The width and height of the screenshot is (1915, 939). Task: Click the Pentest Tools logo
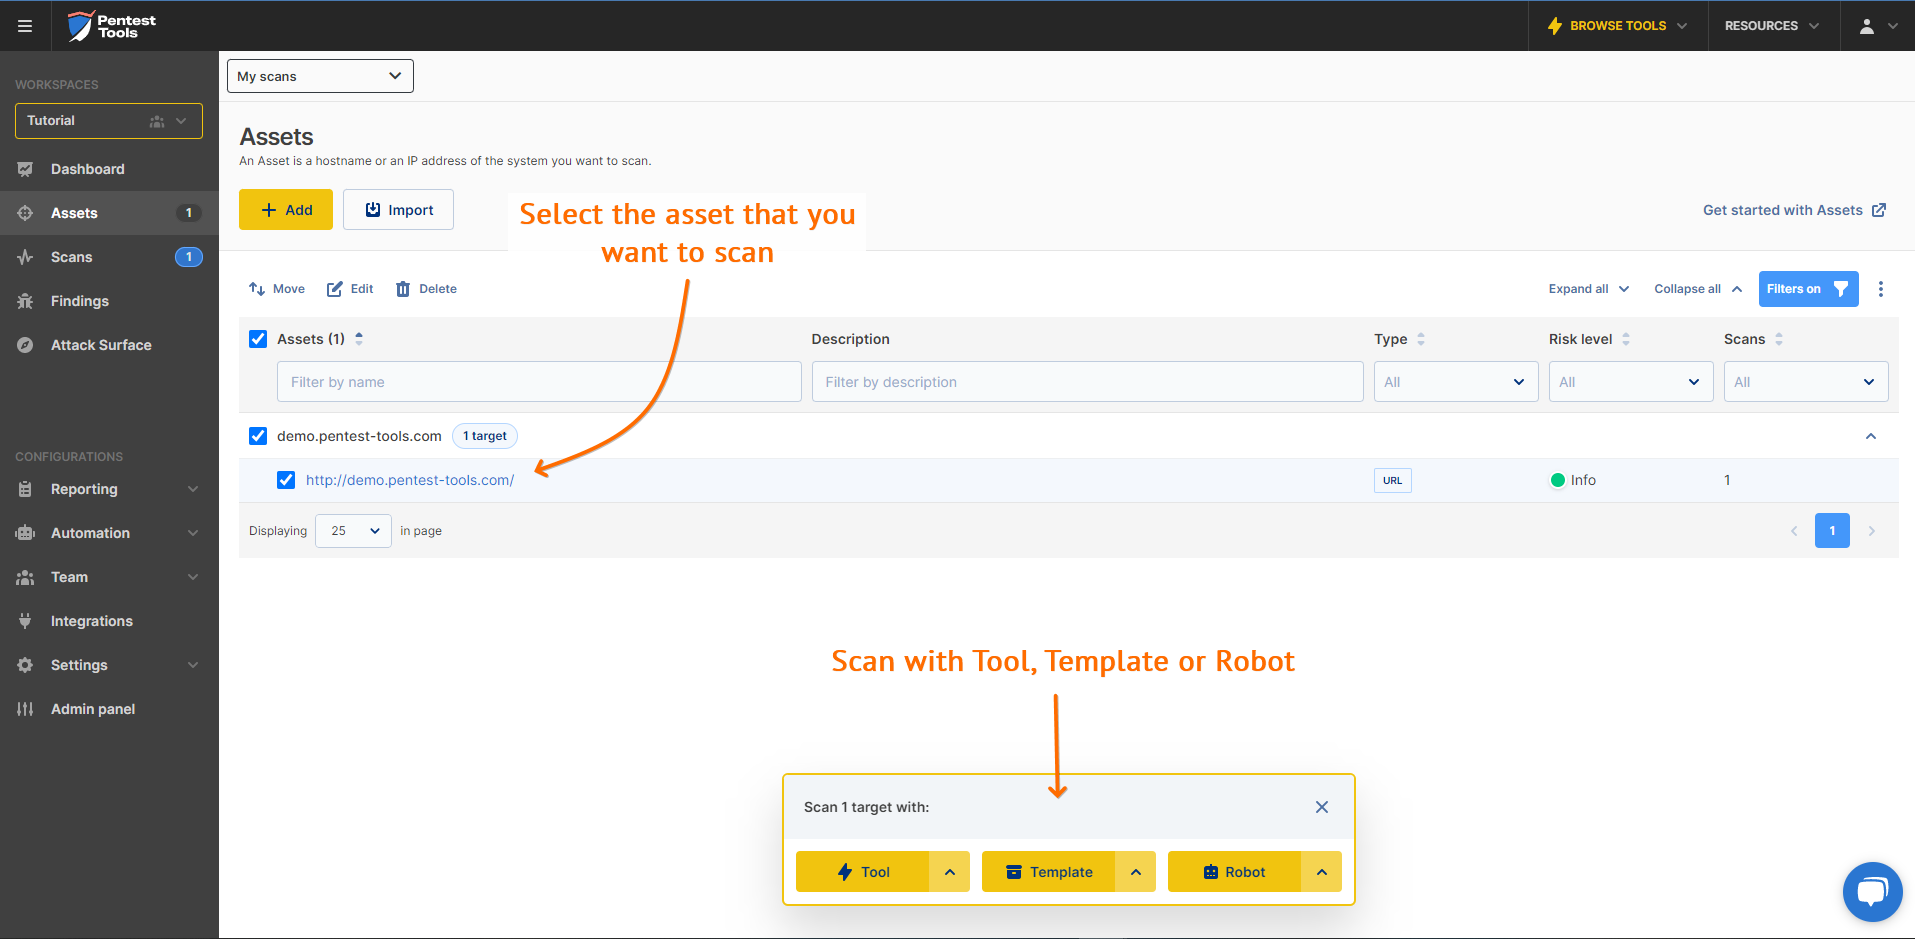[111, 26]
